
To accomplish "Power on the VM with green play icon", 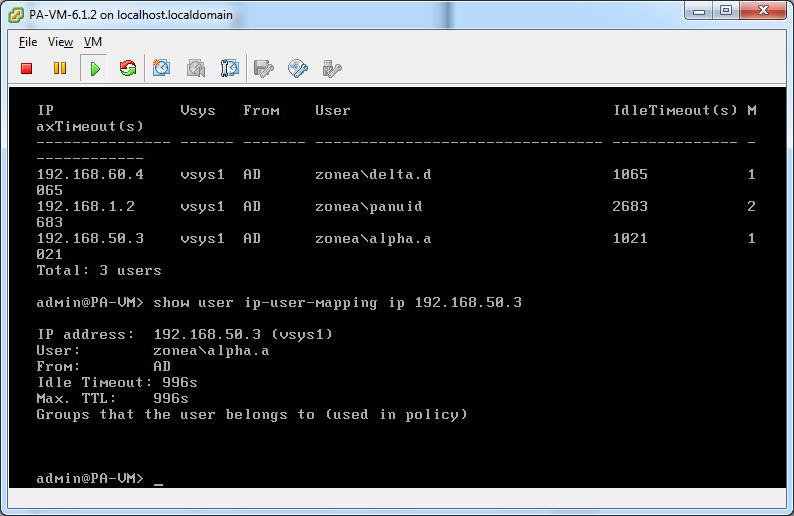I will point(95,68).
